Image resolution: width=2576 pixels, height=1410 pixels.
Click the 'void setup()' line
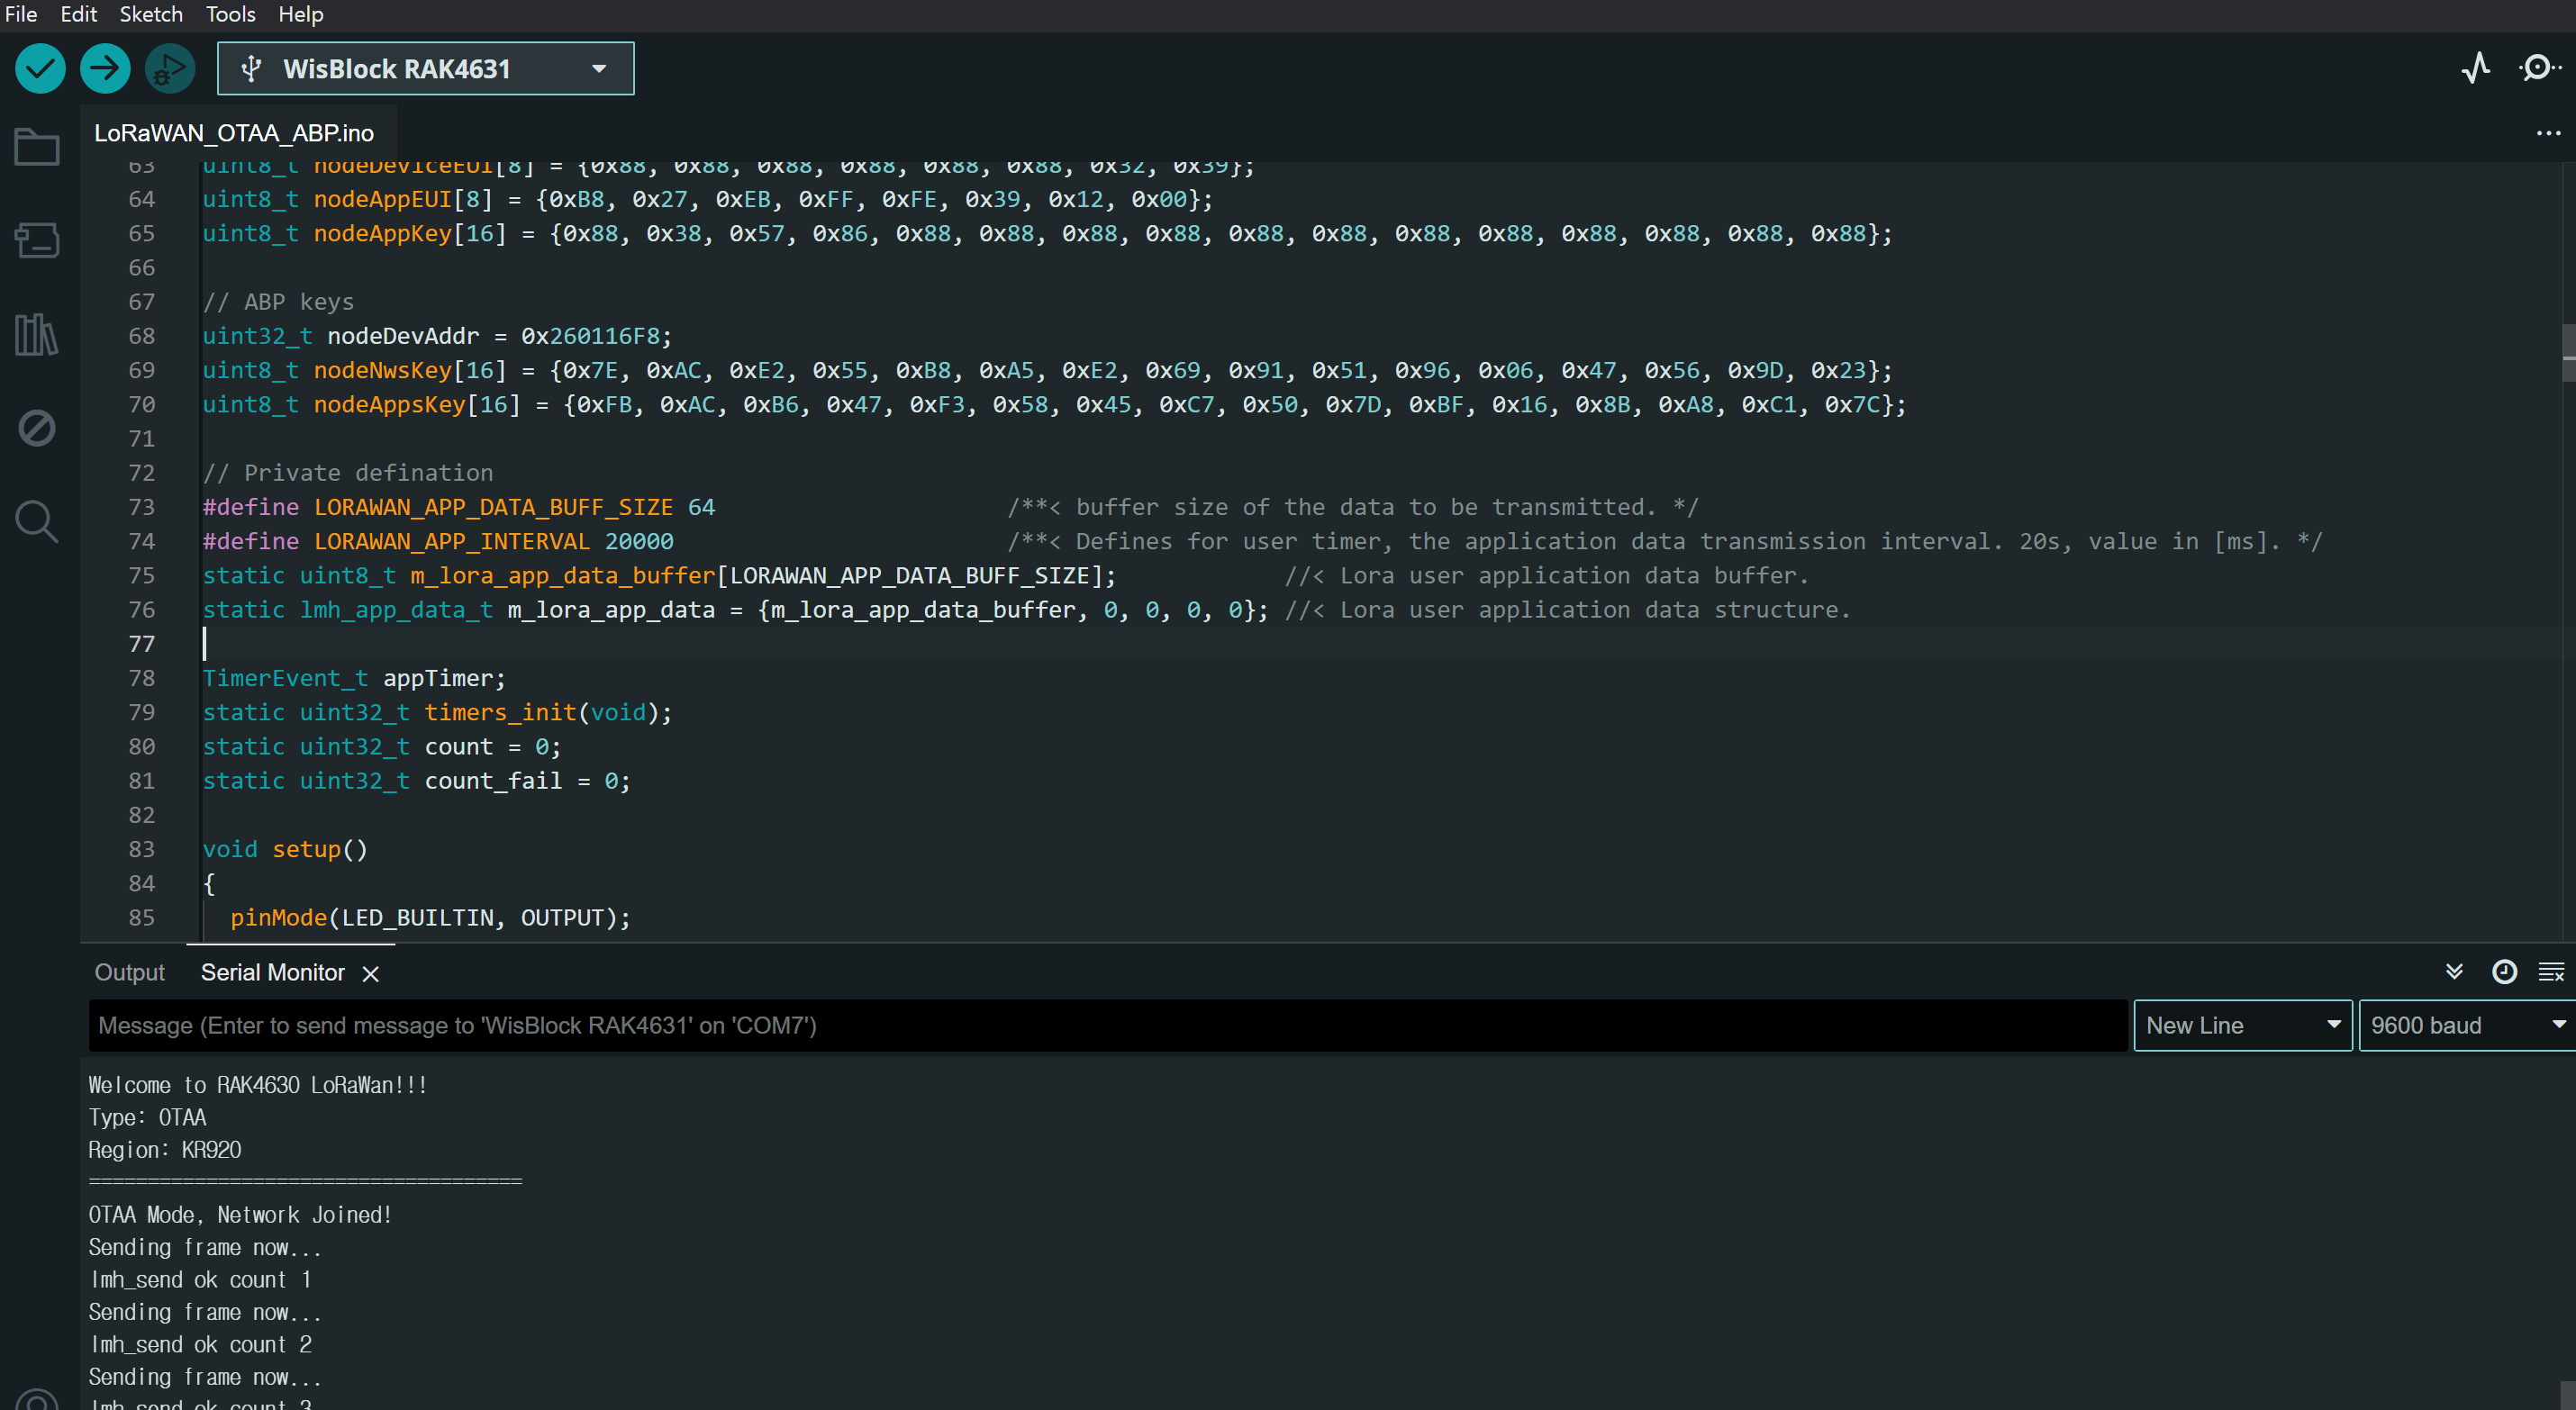click(285, 849)
